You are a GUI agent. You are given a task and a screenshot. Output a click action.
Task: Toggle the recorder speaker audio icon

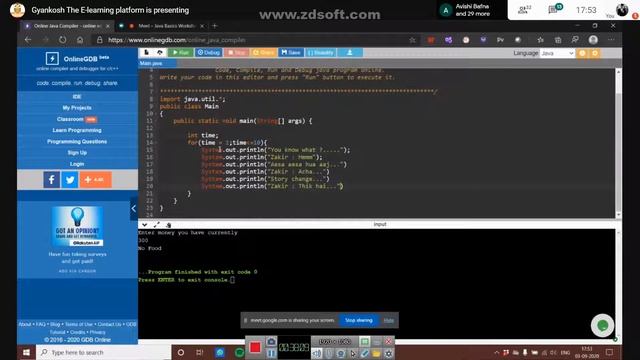(x=317, y=353)
